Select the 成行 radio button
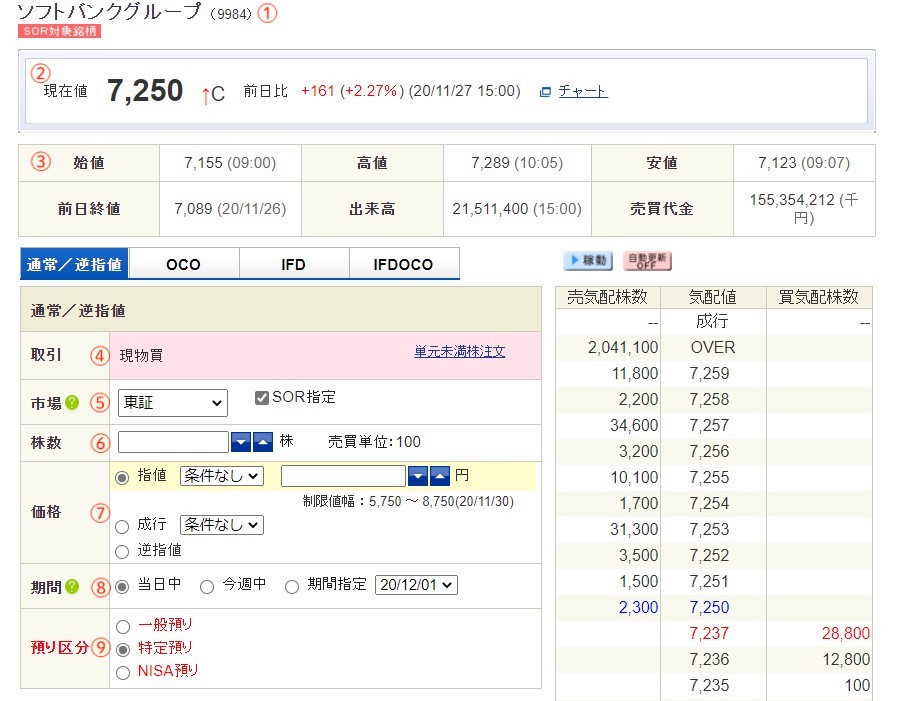 click(122, 526)
